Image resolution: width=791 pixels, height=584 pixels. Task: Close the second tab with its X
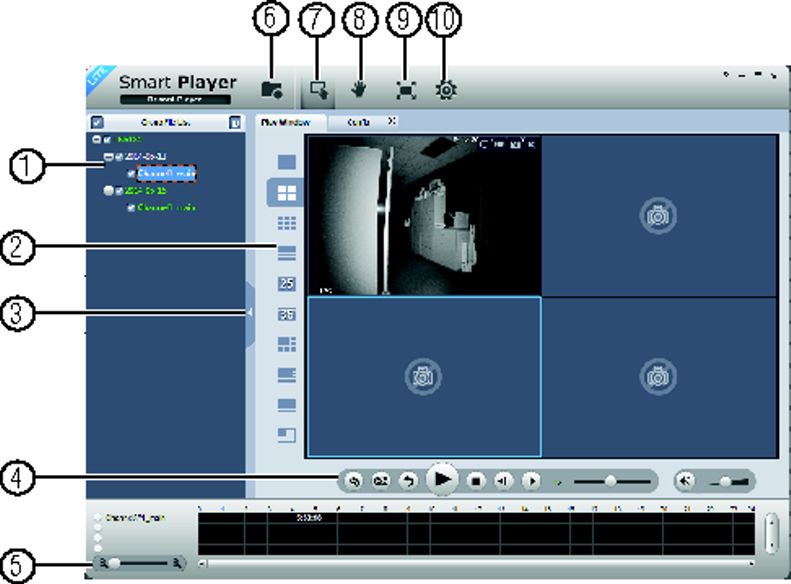[392, 121]
